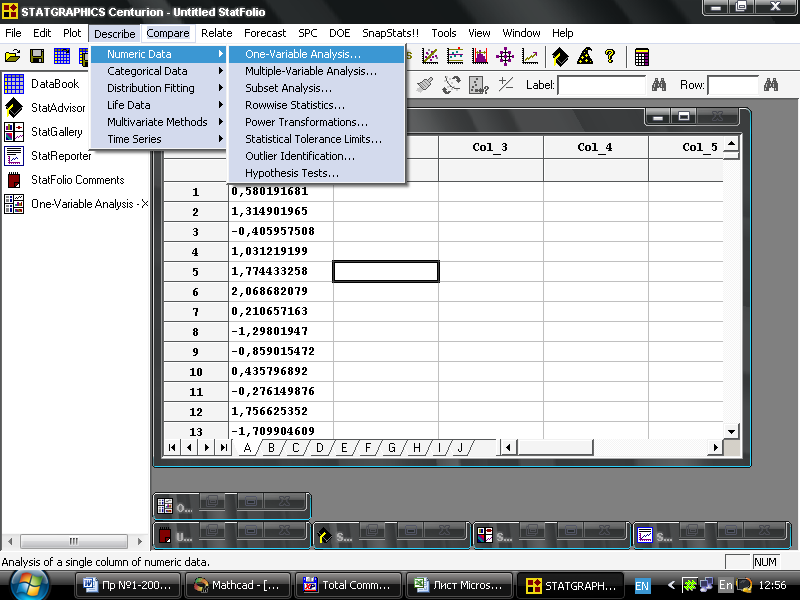Click the DataBook grid icon in the toolbar
The image size is (800, 600).
62,56
